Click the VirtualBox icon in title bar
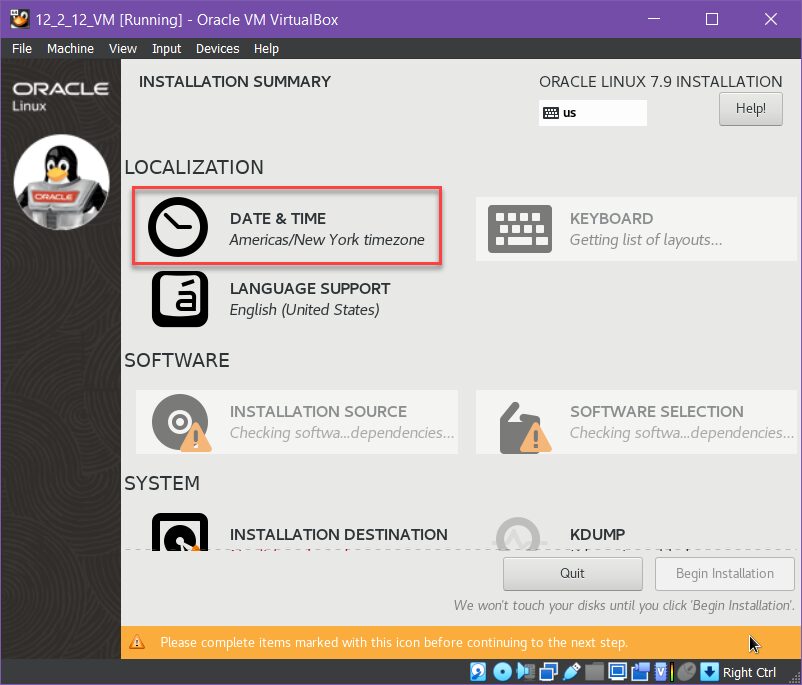This screenshot has height=685, width=802. 20,19
